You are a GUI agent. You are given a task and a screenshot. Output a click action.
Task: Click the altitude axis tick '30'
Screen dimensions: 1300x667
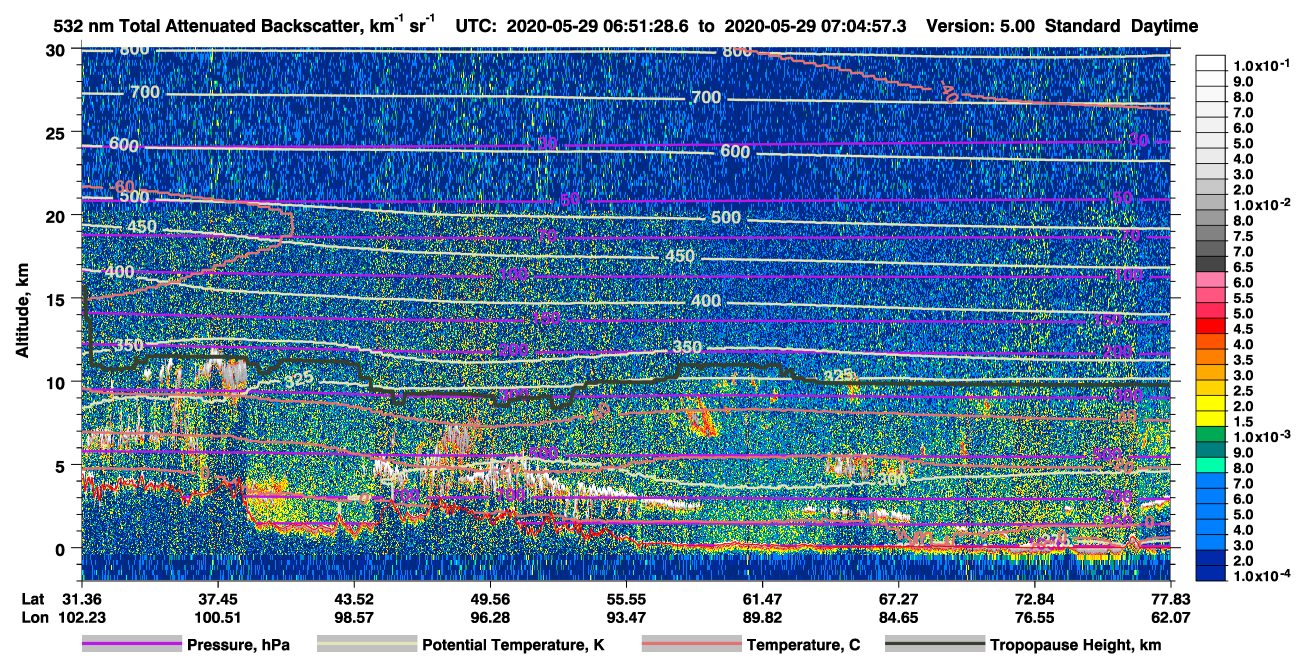pos(57,49)
